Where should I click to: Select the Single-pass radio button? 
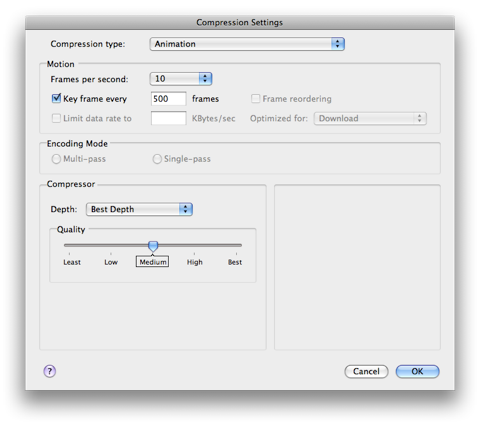pos(157,159)
